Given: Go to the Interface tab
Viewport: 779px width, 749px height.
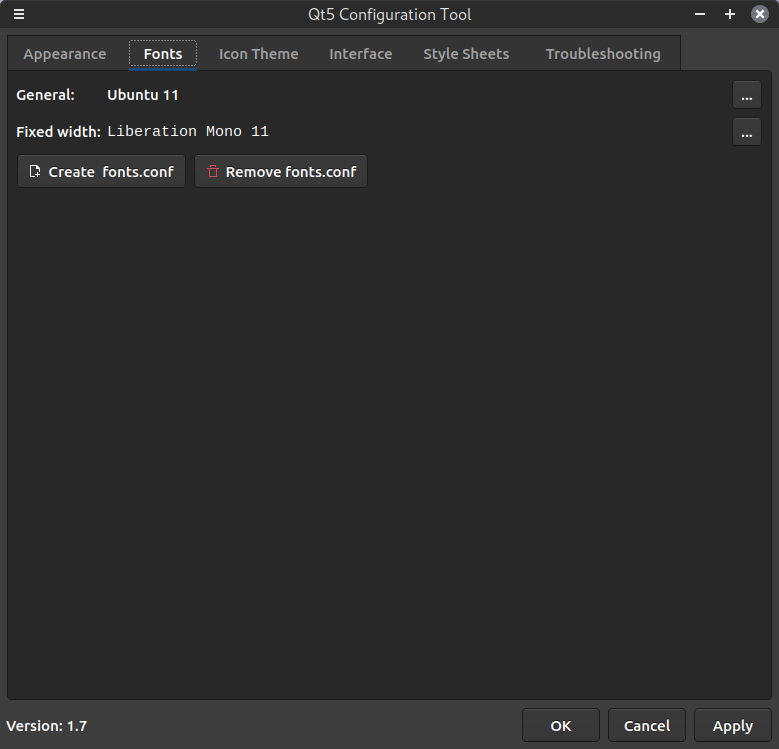Looking at the screenshot, I should coord(360,54).
